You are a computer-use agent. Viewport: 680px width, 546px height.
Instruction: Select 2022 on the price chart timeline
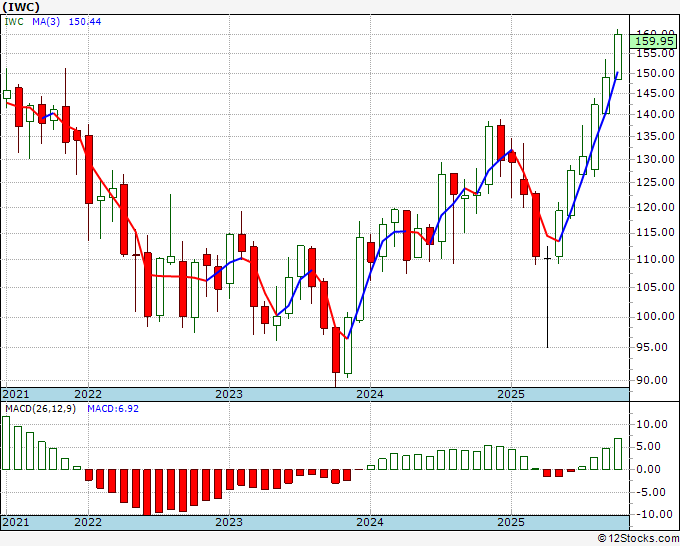click(x=88, y=394)
